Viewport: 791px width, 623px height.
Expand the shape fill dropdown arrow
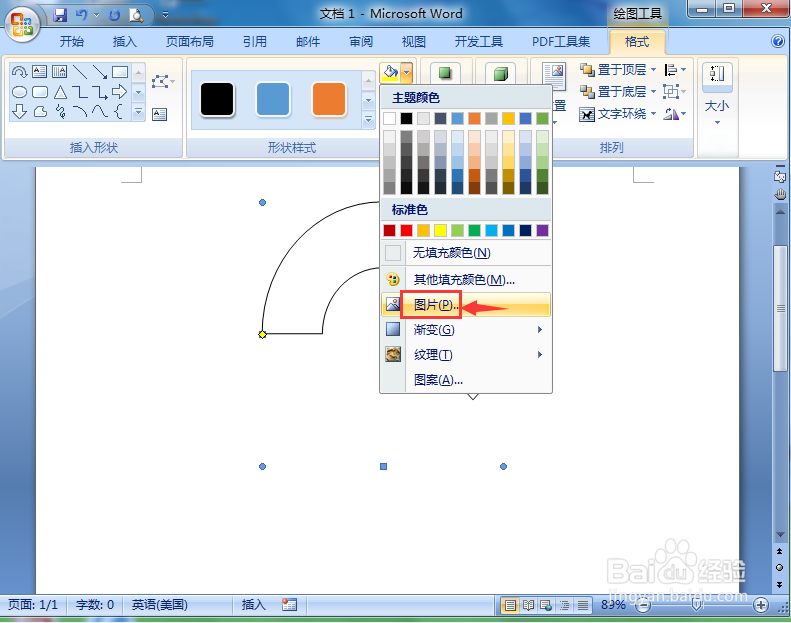click(x=407, y=72)
